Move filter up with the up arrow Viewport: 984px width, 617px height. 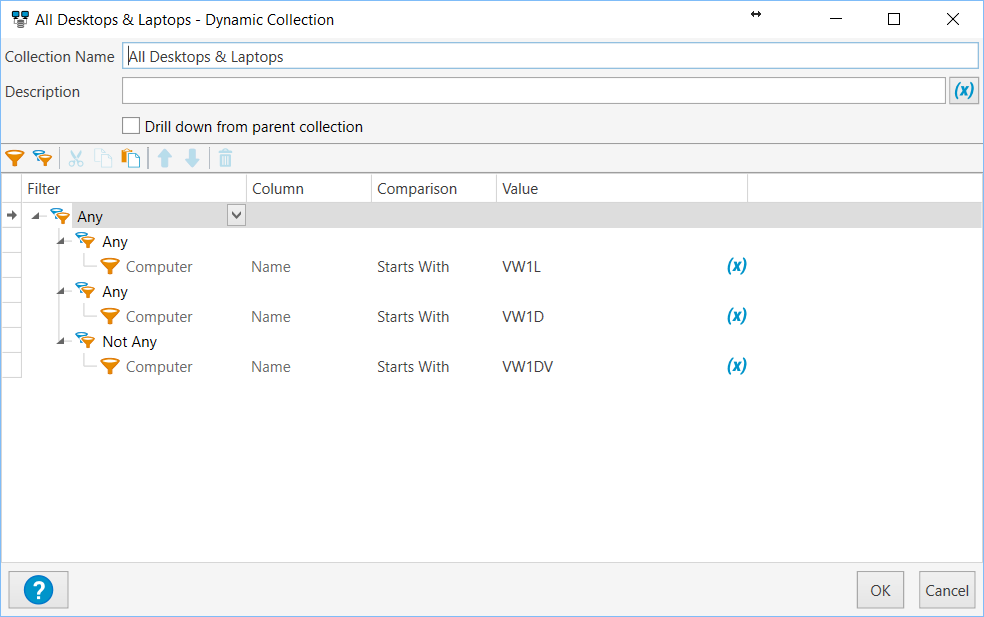tap(166, 158)
